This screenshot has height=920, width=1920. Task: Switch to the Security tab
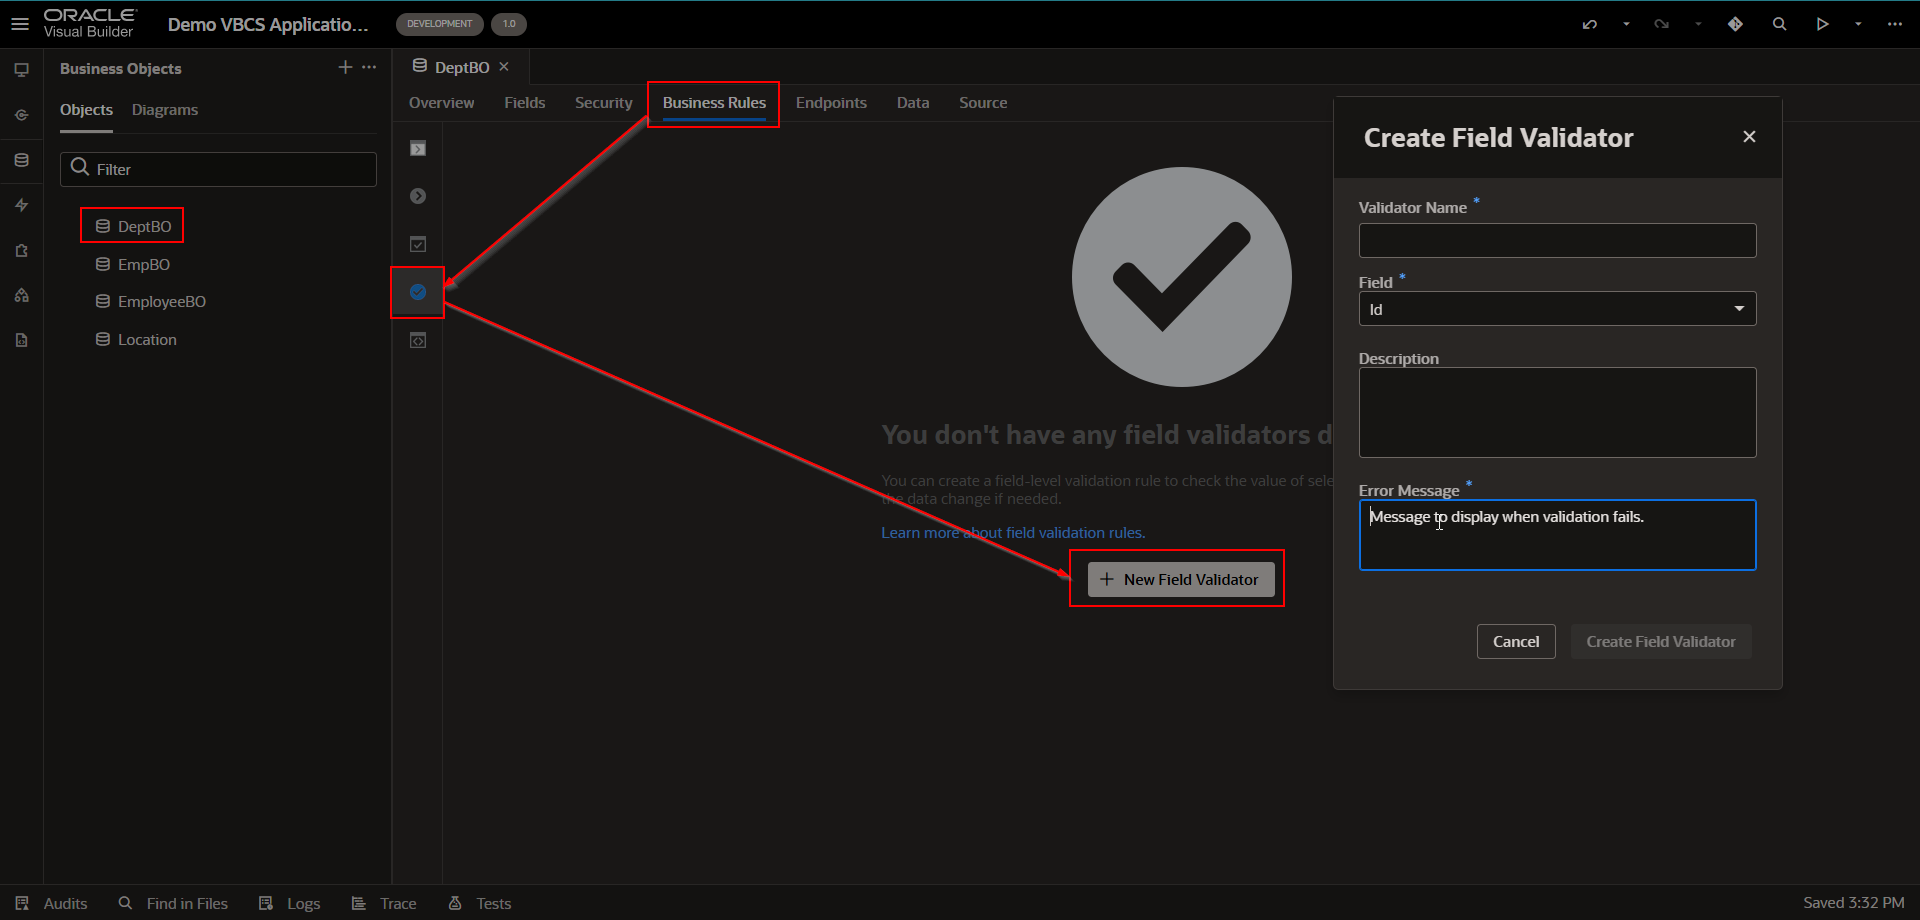coord(603,103)
